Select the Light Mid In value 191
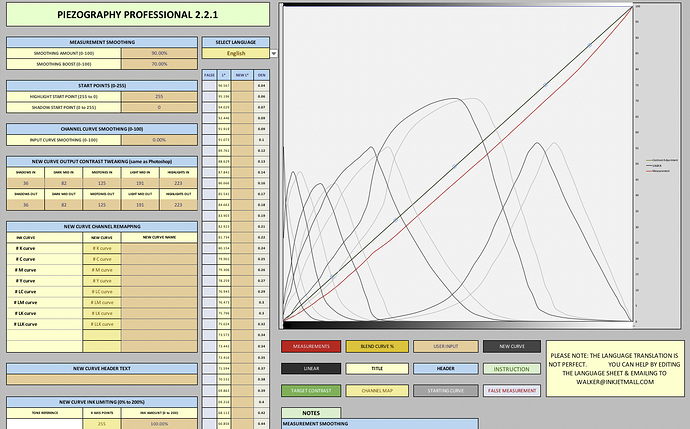690x429 pixels. [x=140, y=183]
